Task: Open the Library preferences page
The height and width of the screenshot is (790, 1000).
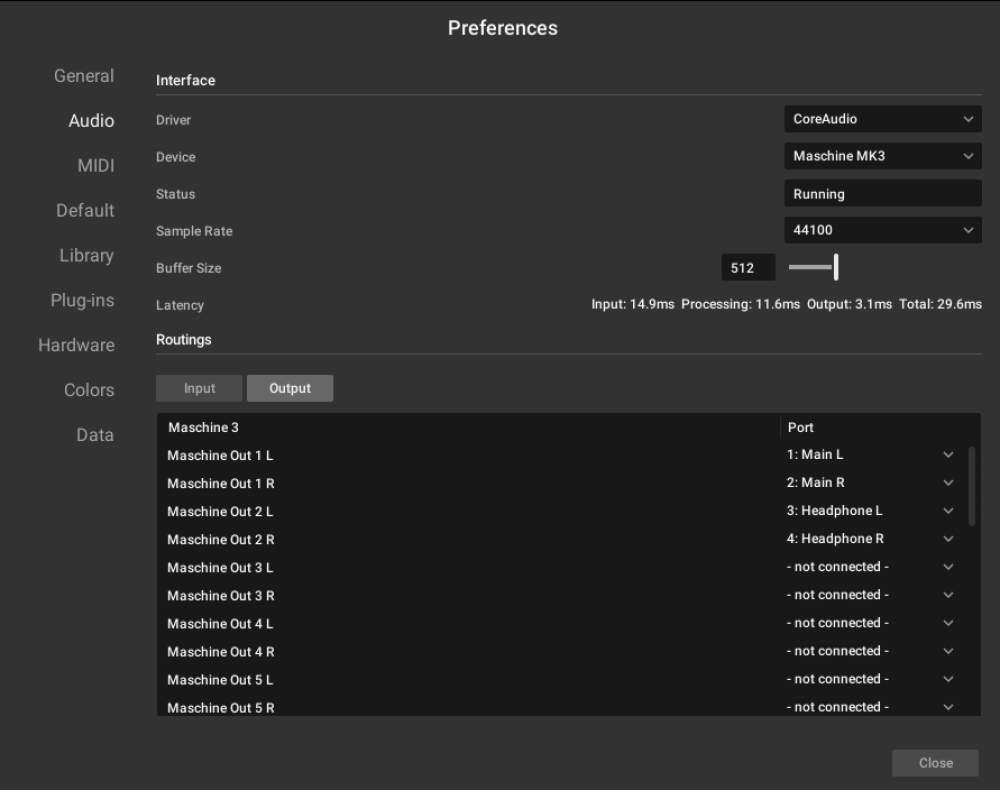Action: tap(86, 255)
